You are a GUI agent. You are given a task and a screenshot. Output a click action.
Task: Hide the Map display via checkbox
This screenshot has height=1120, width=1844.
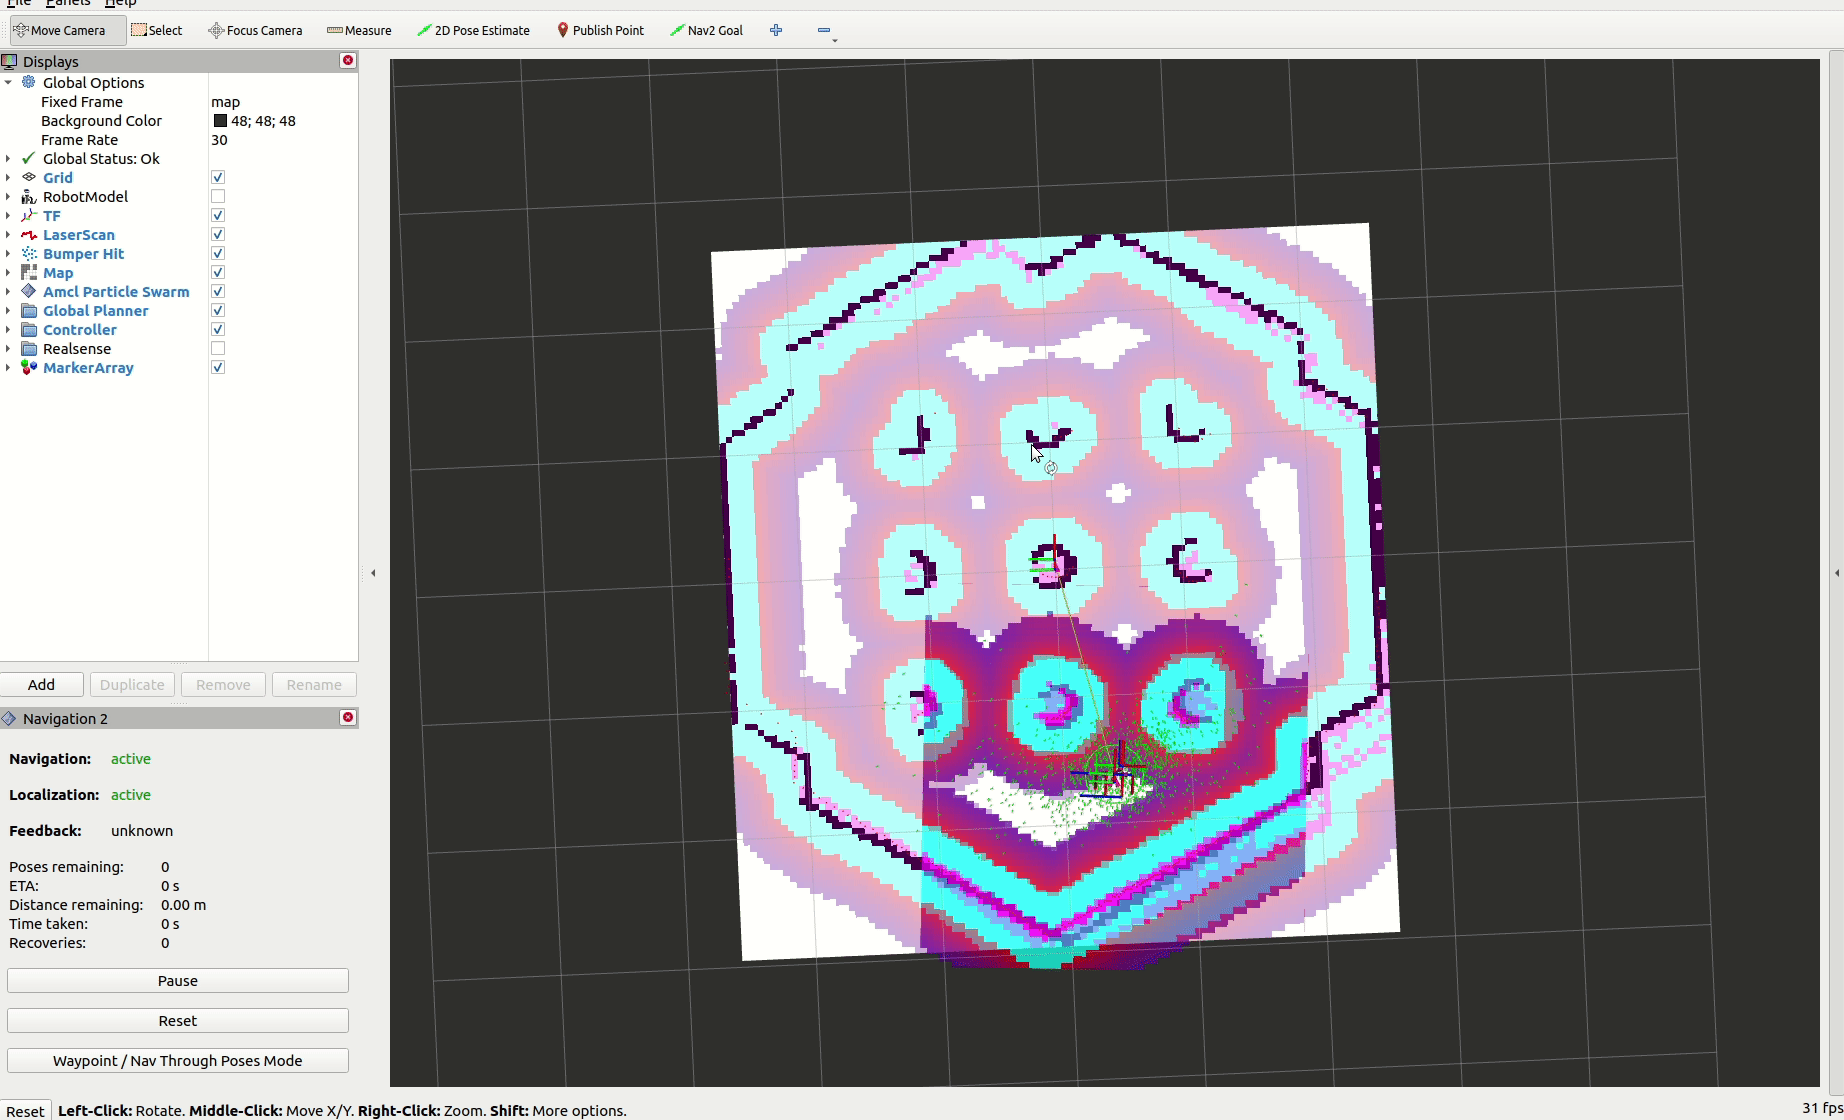[x=218, y=272]
